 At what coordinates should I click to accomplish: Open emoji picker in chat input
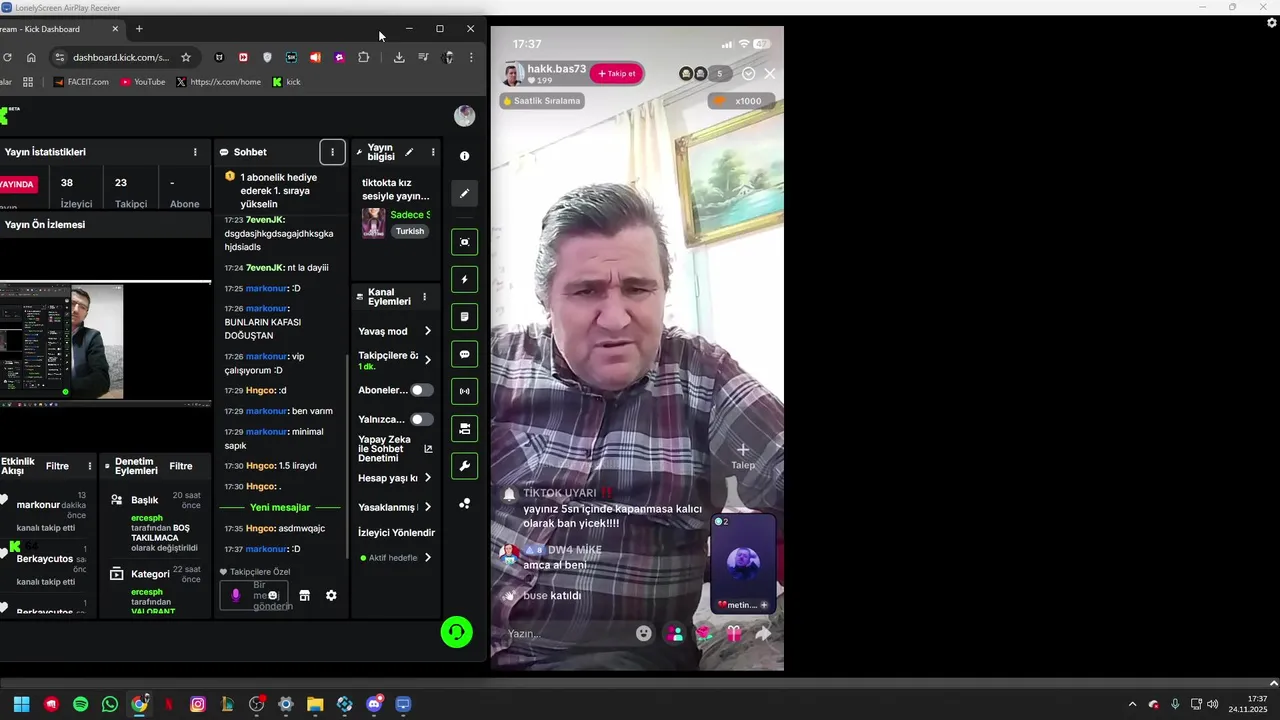[272, 595]
